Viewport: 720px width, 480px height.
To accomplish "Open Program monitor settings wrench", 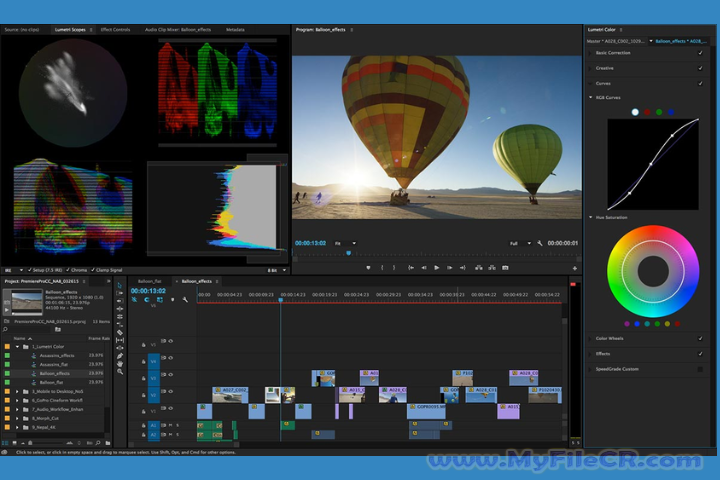I will (540, 243).
